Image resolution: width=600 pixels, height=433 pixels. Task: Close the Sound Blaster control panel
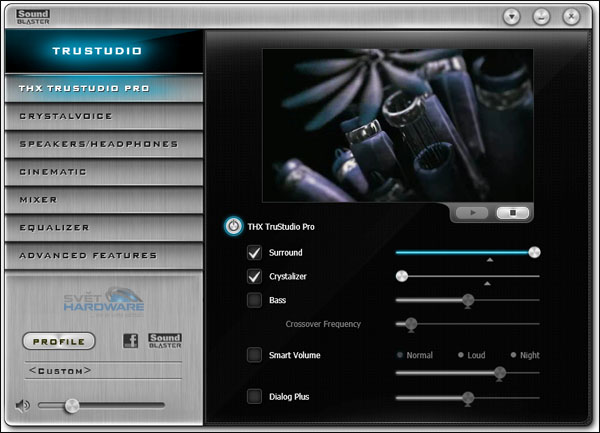571,17
